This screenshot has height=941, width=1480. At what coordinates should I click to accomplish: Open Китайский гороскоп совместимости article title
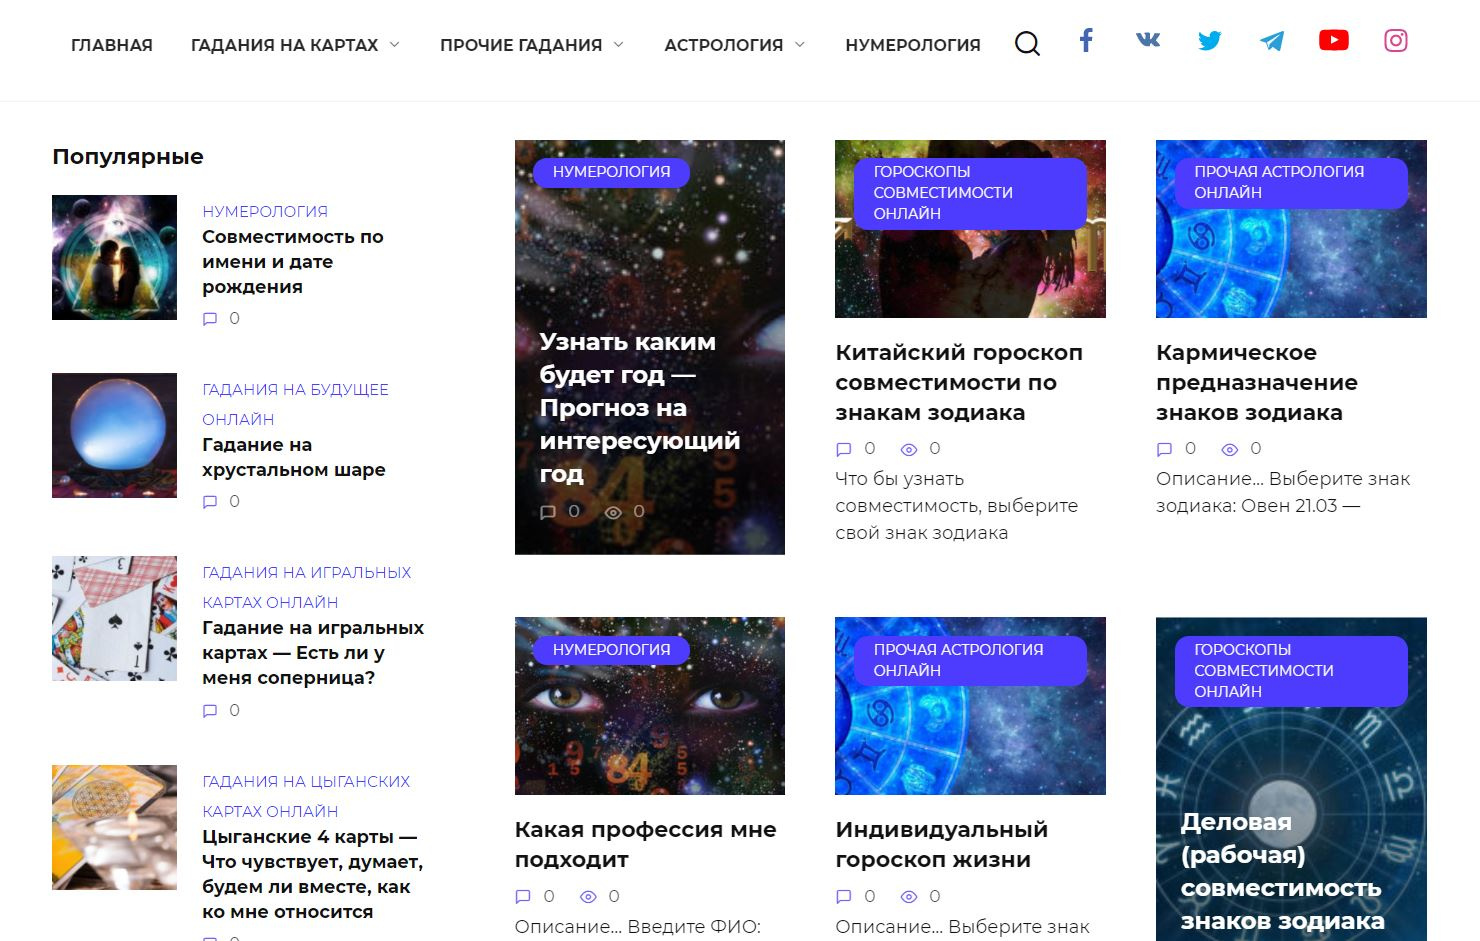[959, 382]
